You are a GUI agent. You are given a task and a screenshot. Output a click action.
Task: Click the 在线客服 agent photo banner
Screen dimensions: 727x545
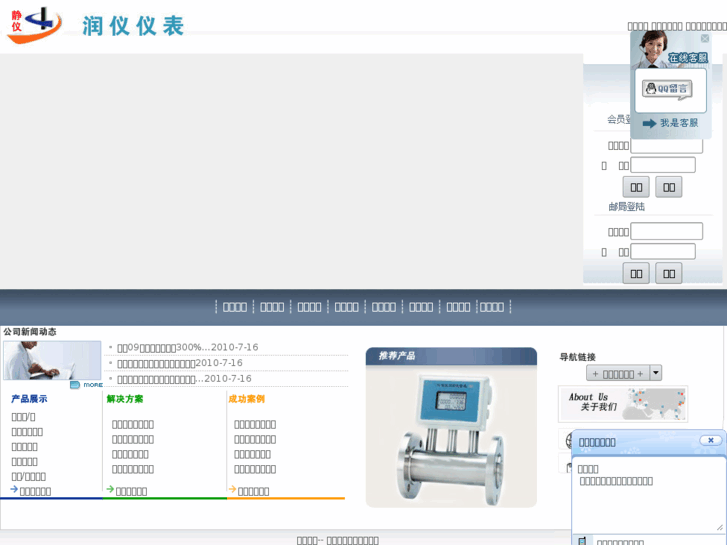[x=670, y=49]
